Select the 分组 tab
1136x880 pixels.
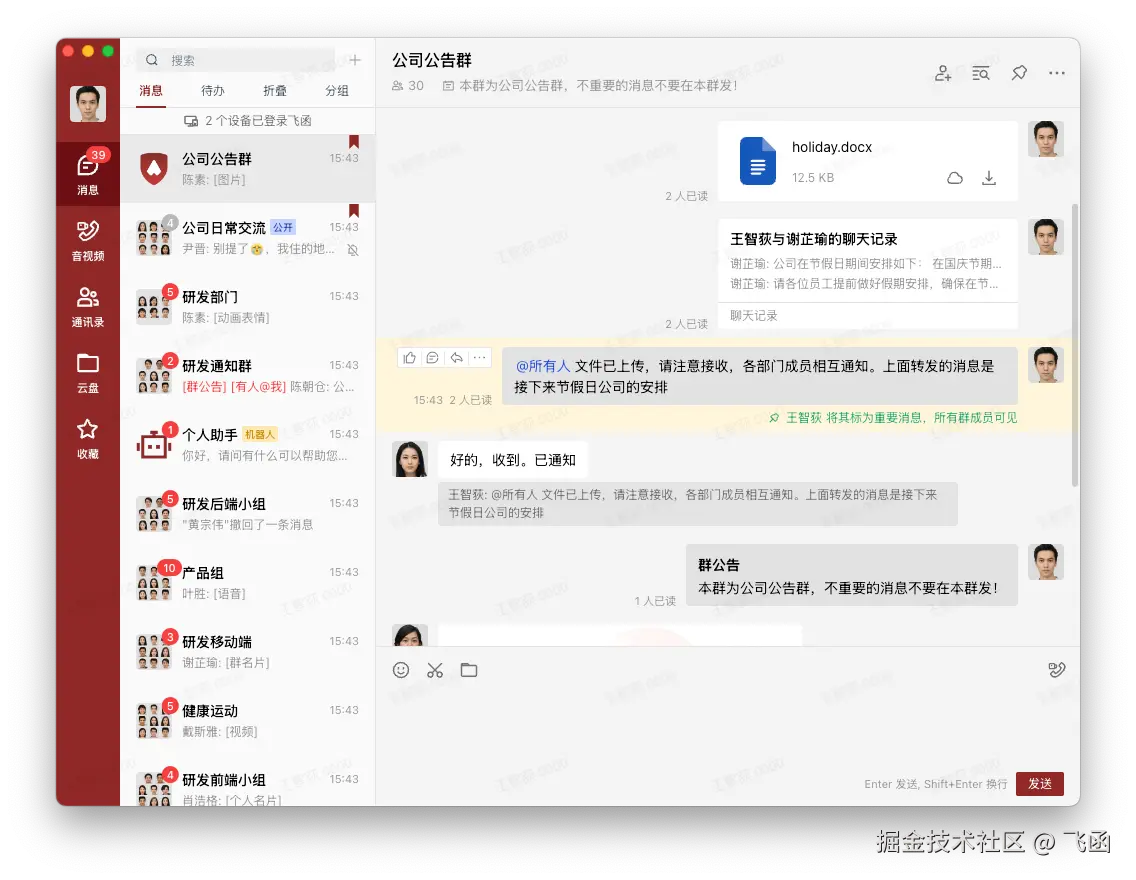(337, 90)
